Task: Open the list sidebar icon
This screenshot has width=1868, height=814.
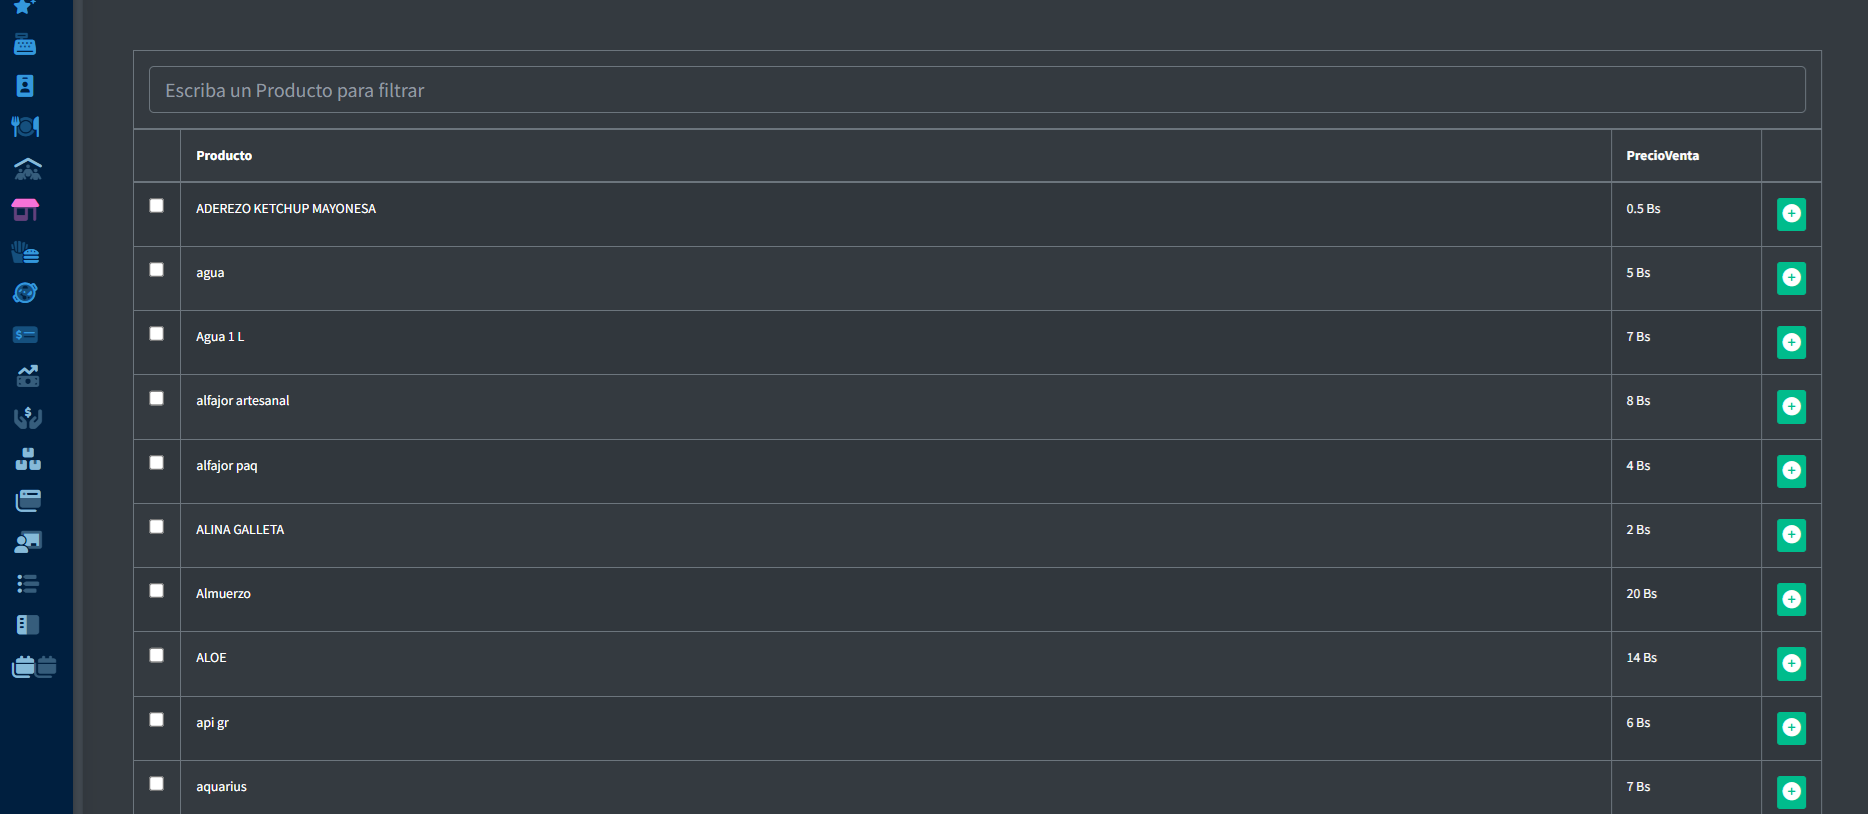Action: point(28,583)
